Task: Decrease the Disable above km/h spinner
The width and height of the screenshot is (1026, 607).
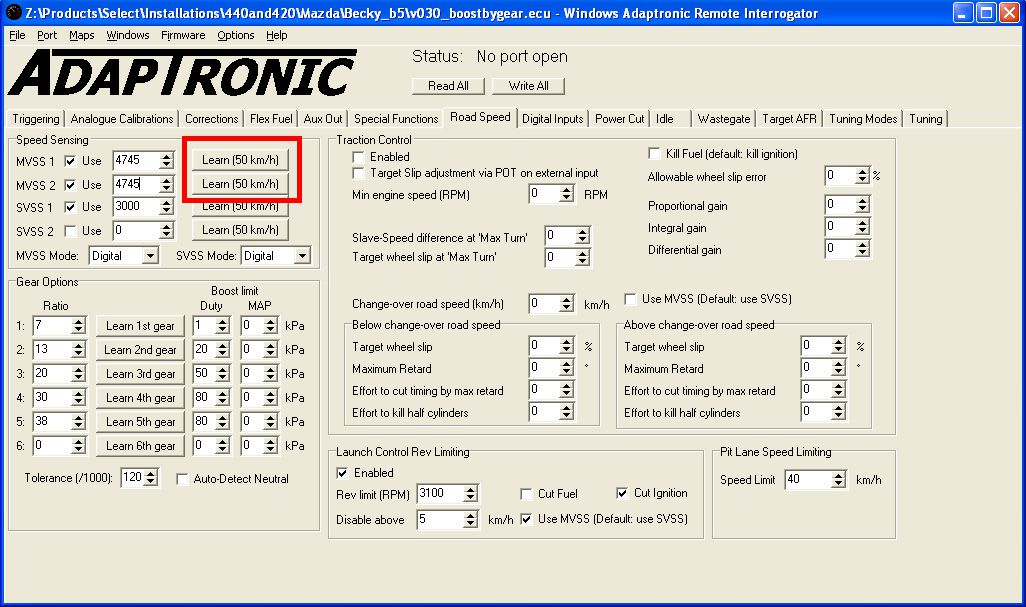Action: click(x=470, y=525)
